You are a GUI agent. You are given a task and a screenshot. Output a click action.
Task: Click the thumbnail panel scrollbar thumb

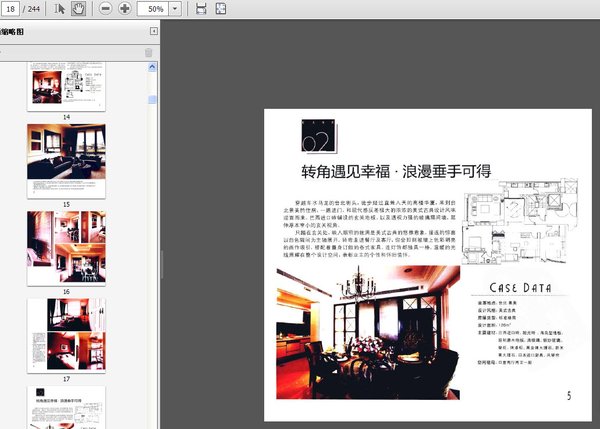[x=152, y=100]
